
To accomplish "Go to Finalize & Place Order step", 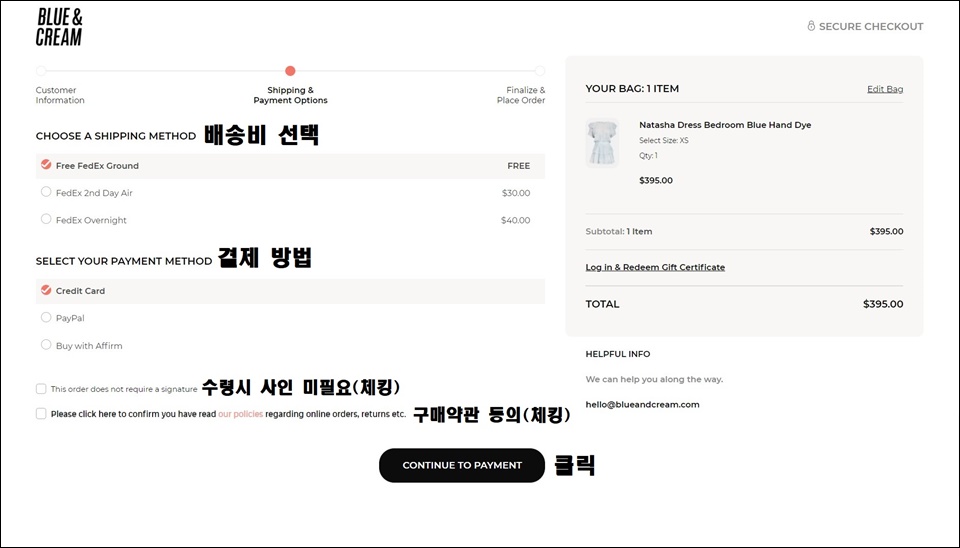I will click(520, 95).
